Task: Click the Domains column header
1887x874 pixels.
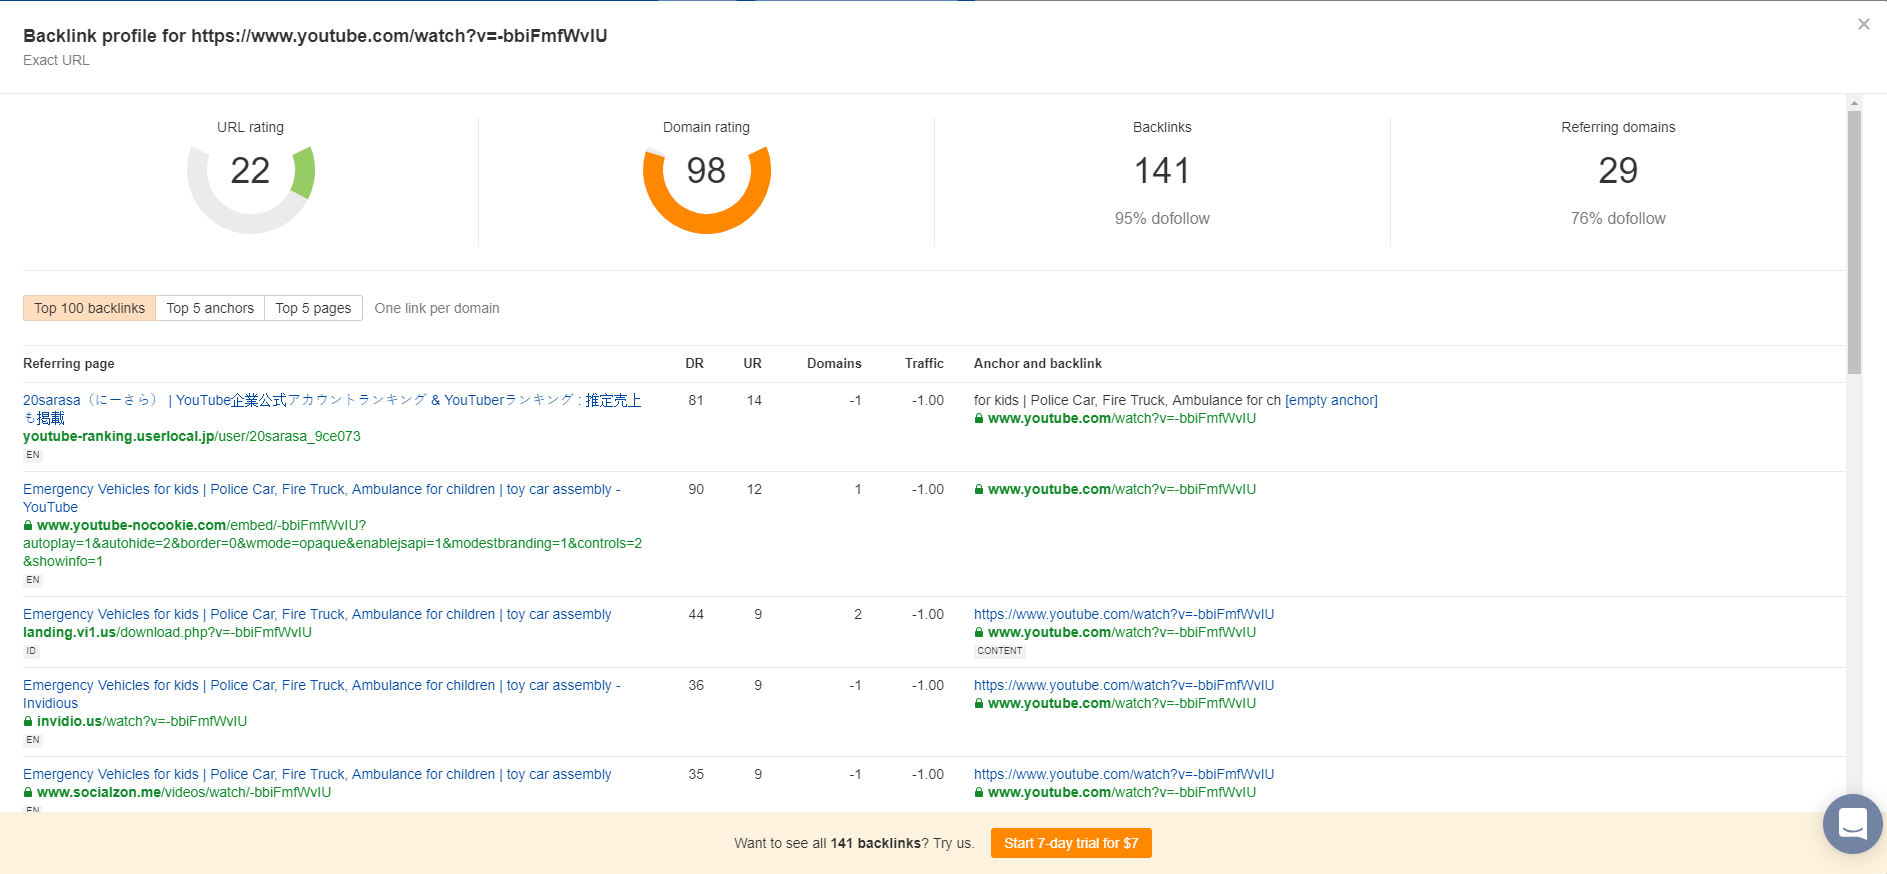Action: point(834,363)
